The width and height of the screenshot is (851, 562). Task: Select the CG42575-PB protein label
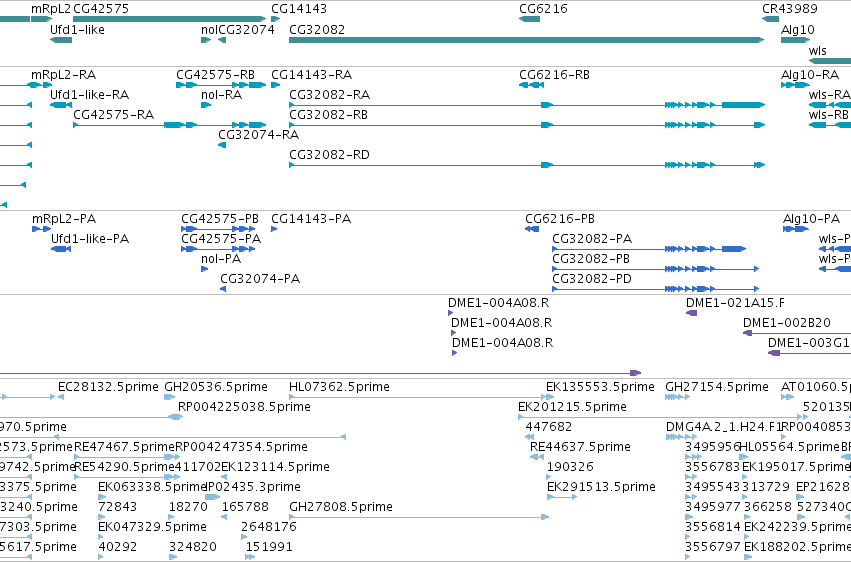(220, 219)
